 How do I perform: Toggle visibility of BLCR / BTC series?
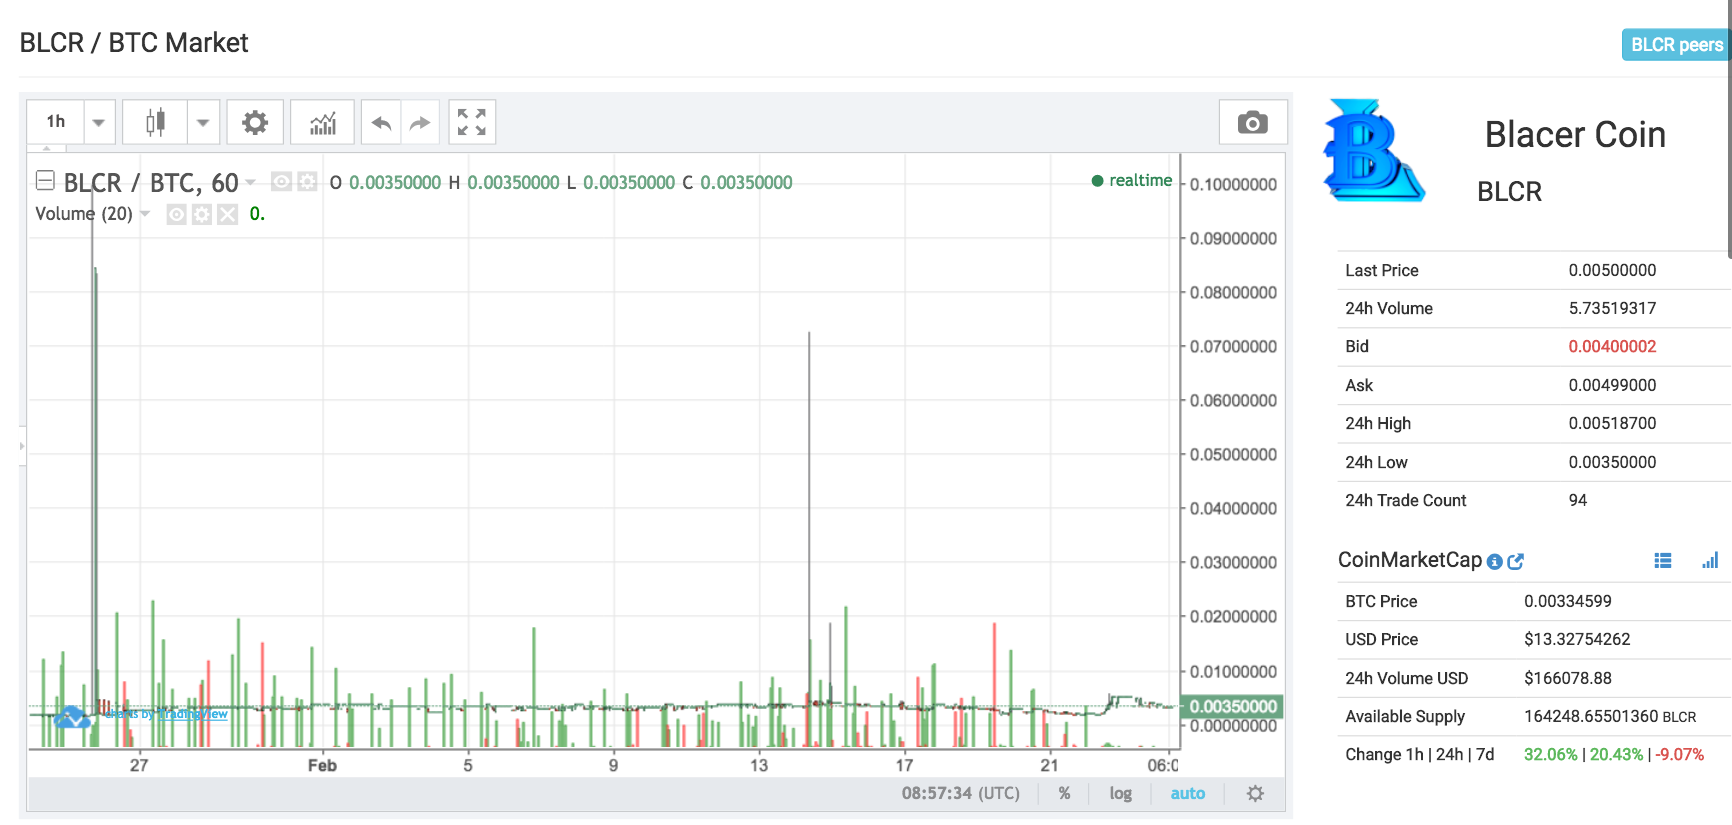282,182
